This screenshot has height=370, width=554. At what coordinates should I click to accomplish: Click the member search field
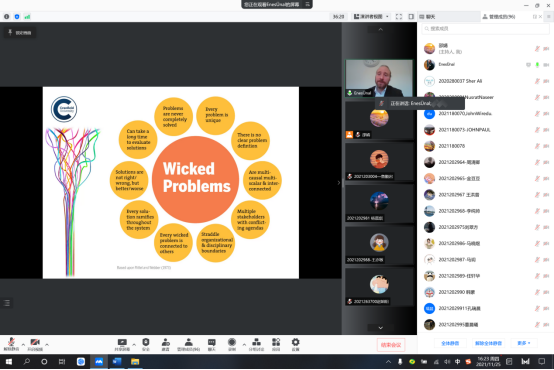(x=485, y=29)
